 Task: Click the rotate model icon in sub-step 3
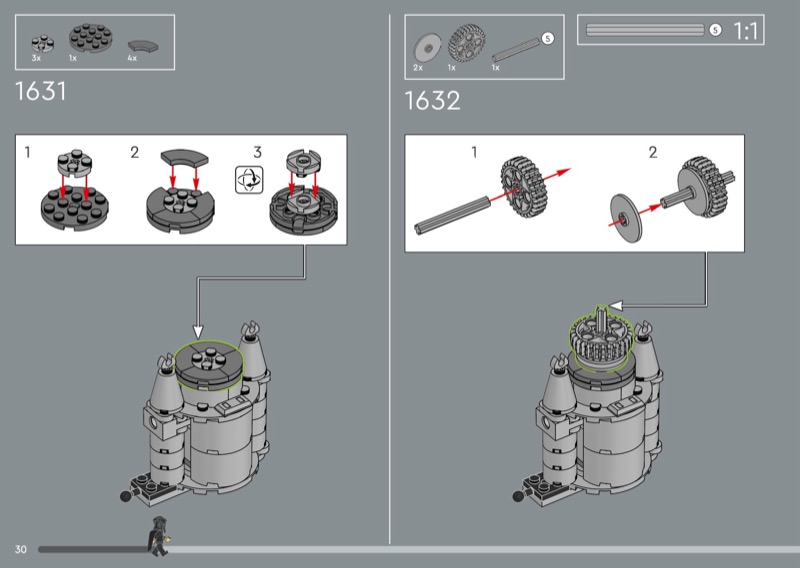pos(246,181)
